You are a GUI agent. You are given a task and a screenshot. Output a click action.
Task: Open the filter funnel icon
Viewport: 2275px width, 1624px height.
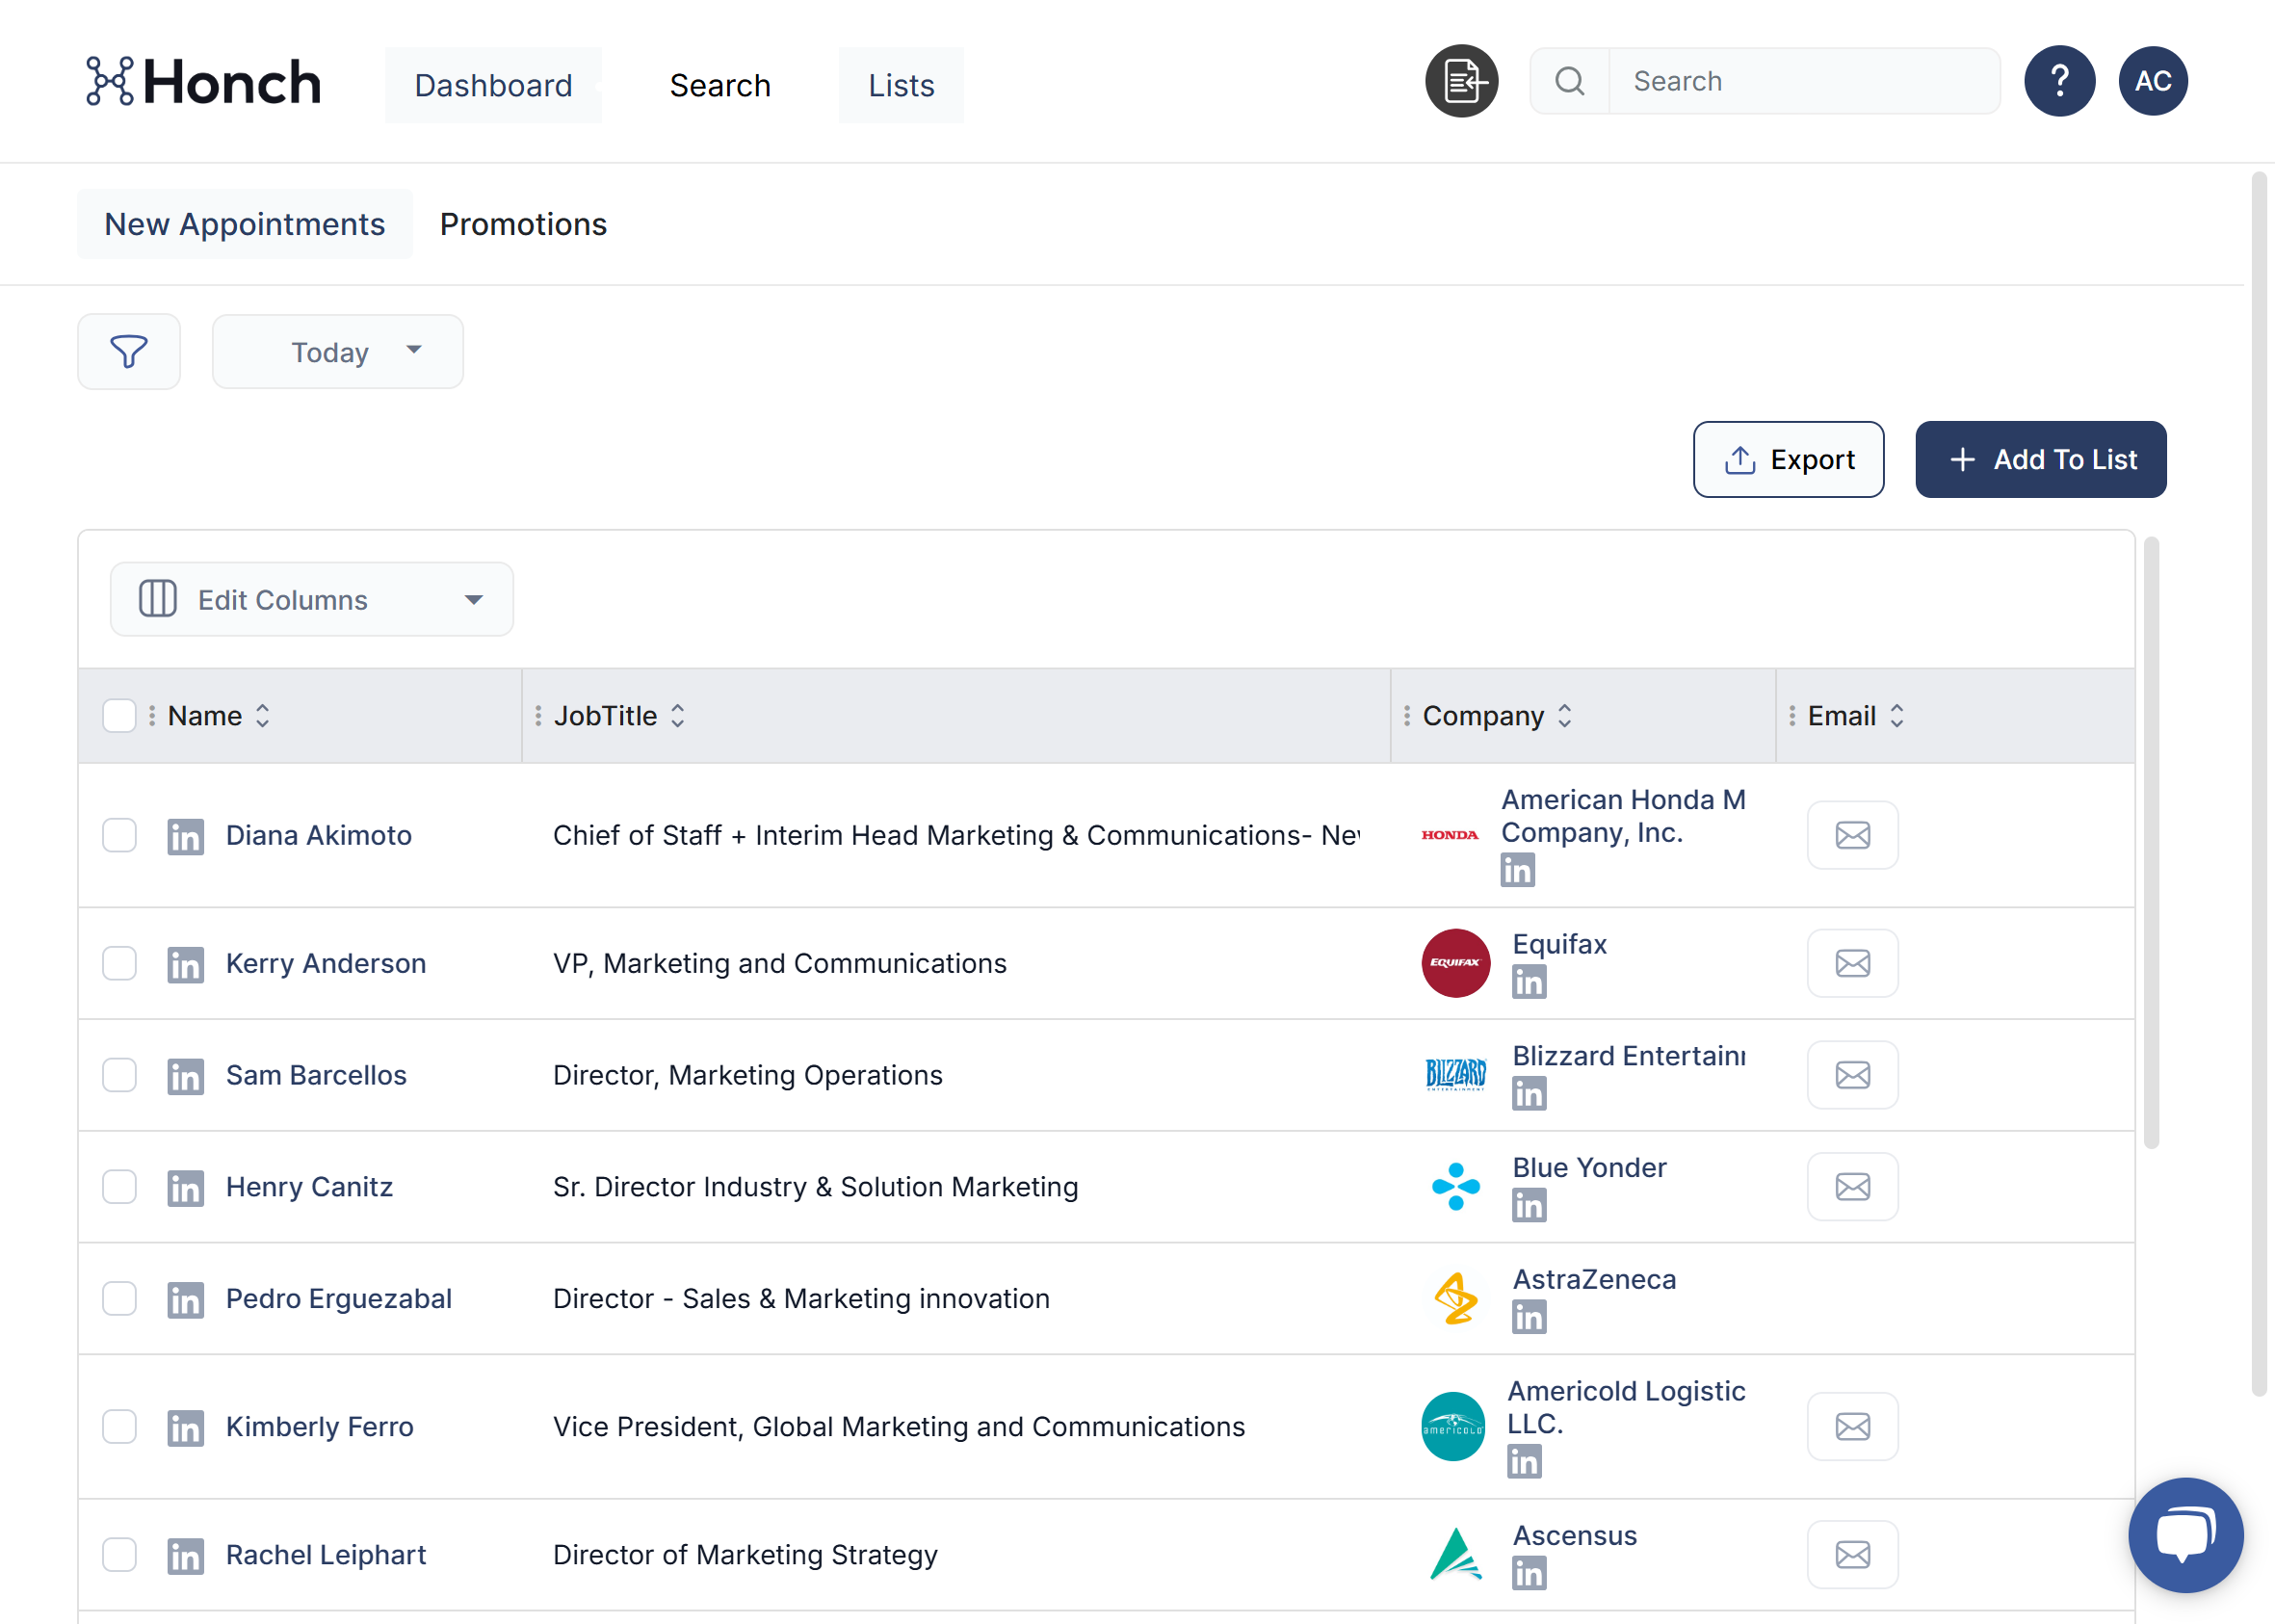click(x=128, y=351)
